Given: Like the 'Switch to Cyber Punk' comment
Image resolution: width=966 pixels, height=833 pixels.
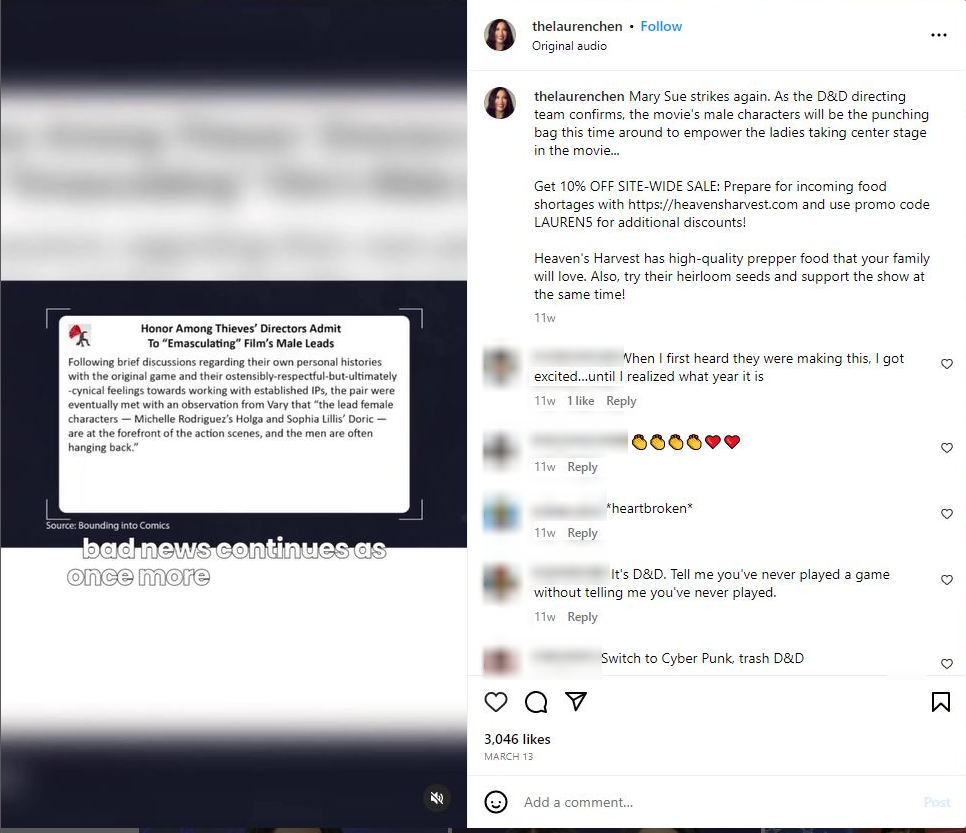Looking at the screenshot, I should (x=947, y=664).
